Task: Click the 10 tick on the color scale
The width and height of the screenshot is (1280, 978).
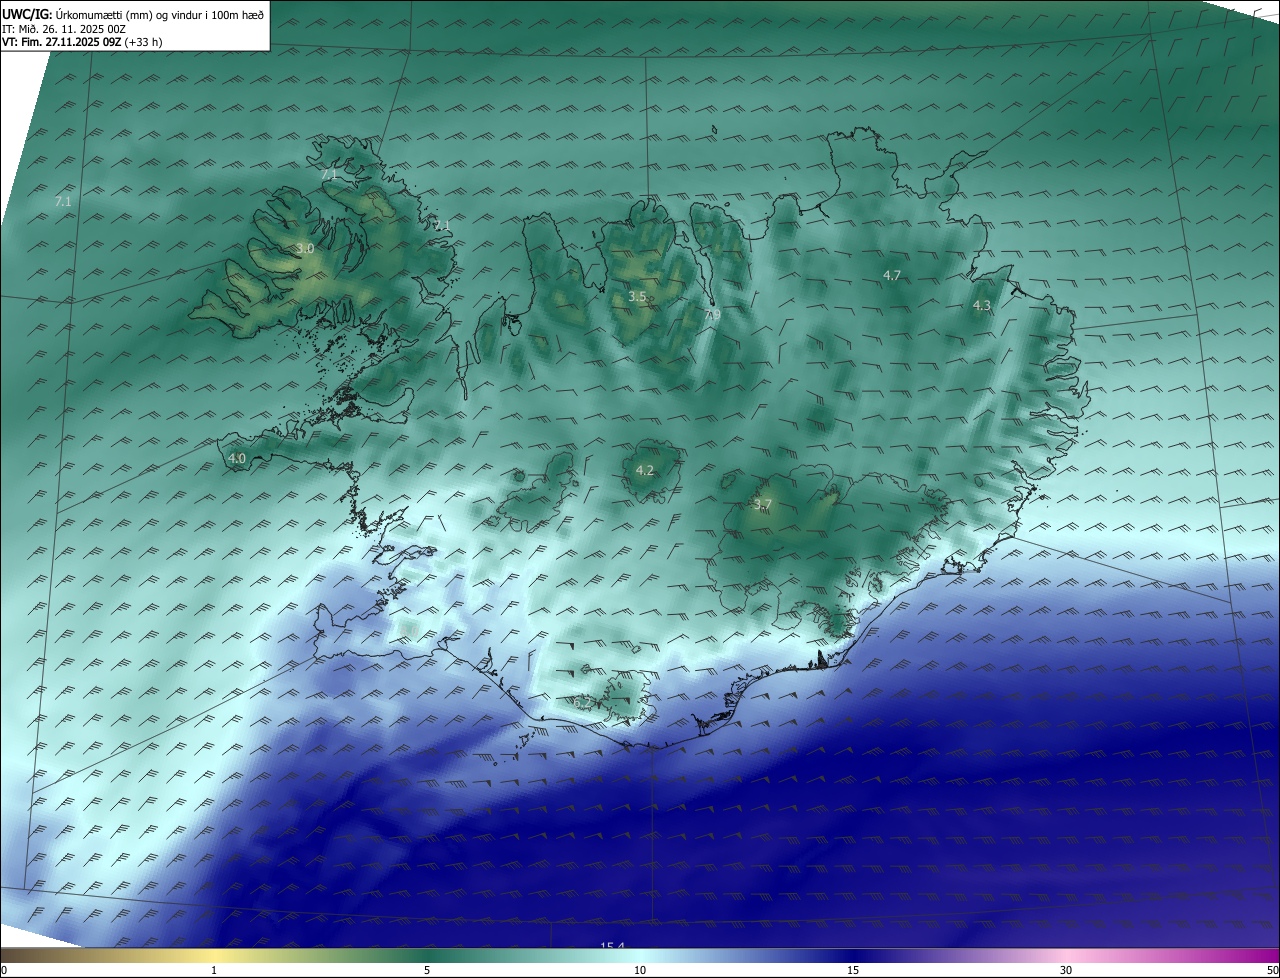Action: [640, 970]
